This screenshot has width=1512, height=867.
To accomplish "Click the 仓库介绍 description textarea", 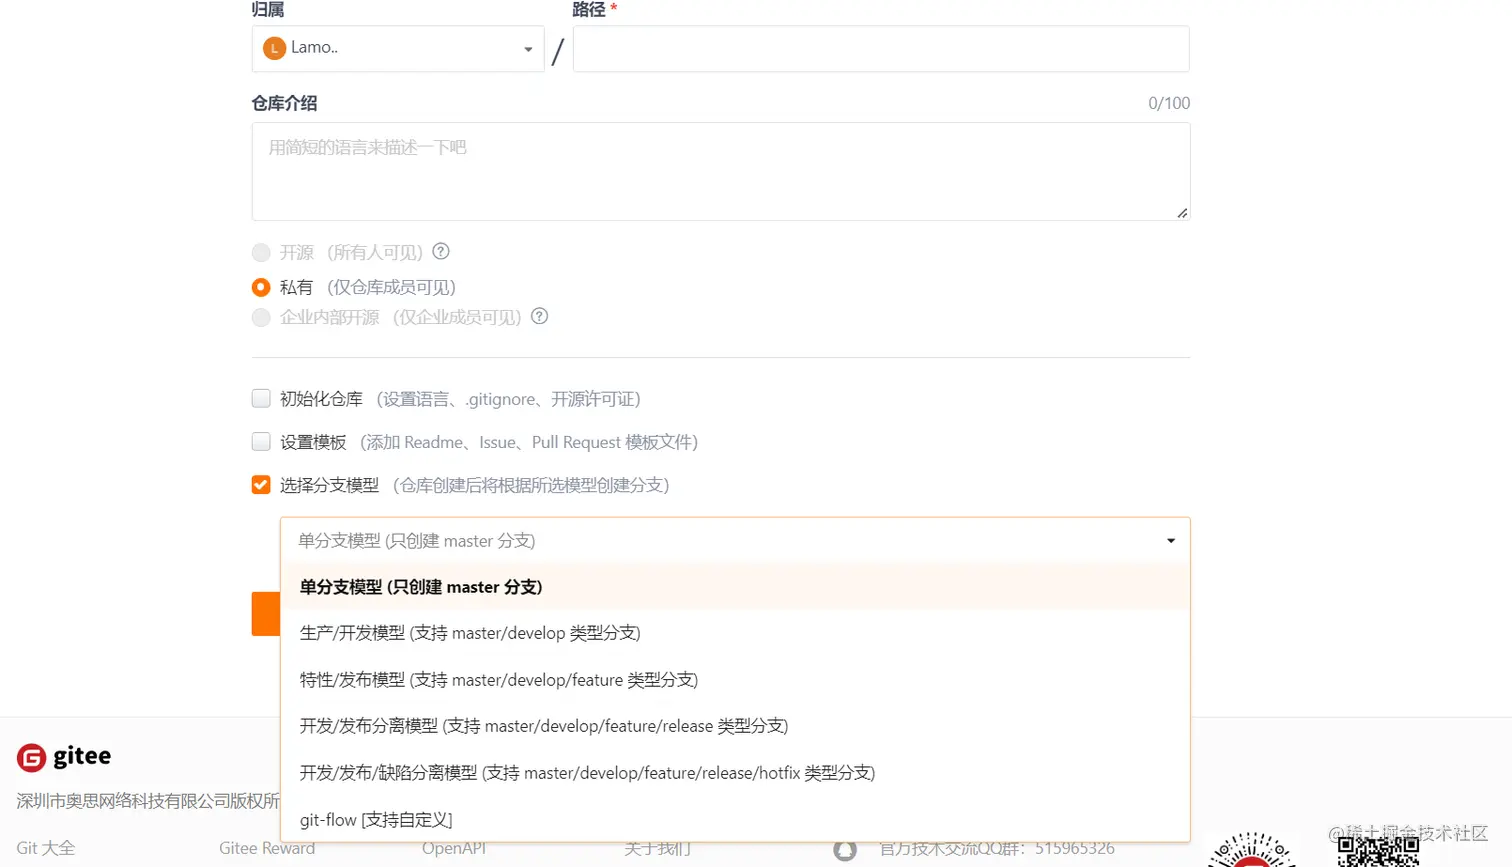I will (721, 171).
